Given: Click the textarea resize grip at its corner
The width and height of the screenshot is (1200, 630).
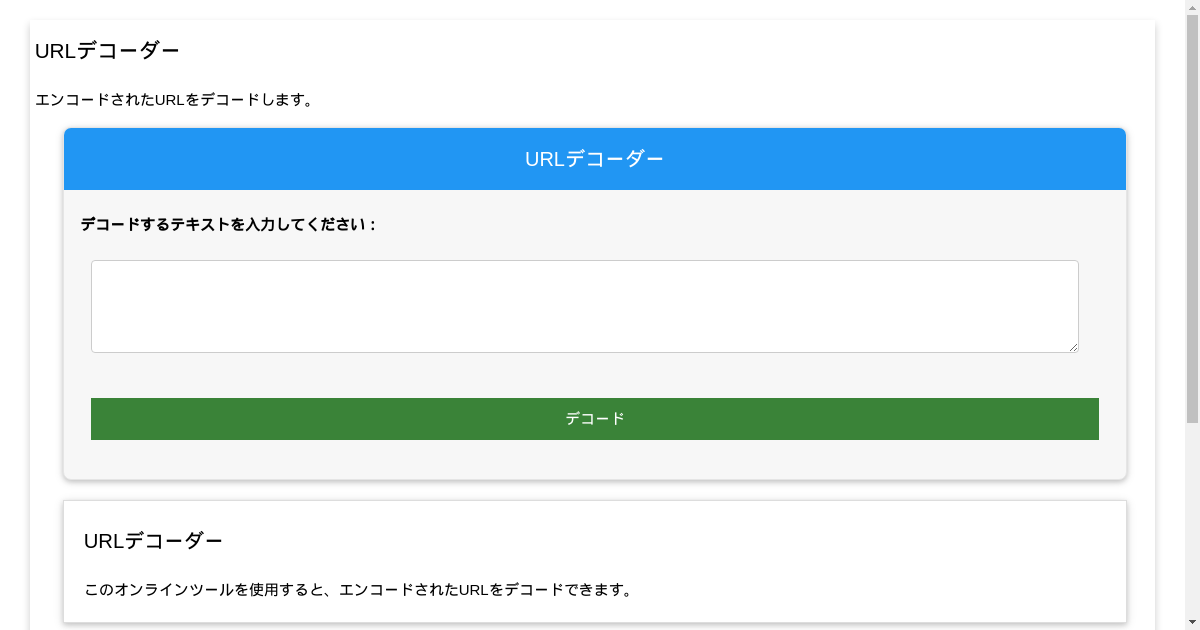Looking at the screenshot, I should 1074,347.
